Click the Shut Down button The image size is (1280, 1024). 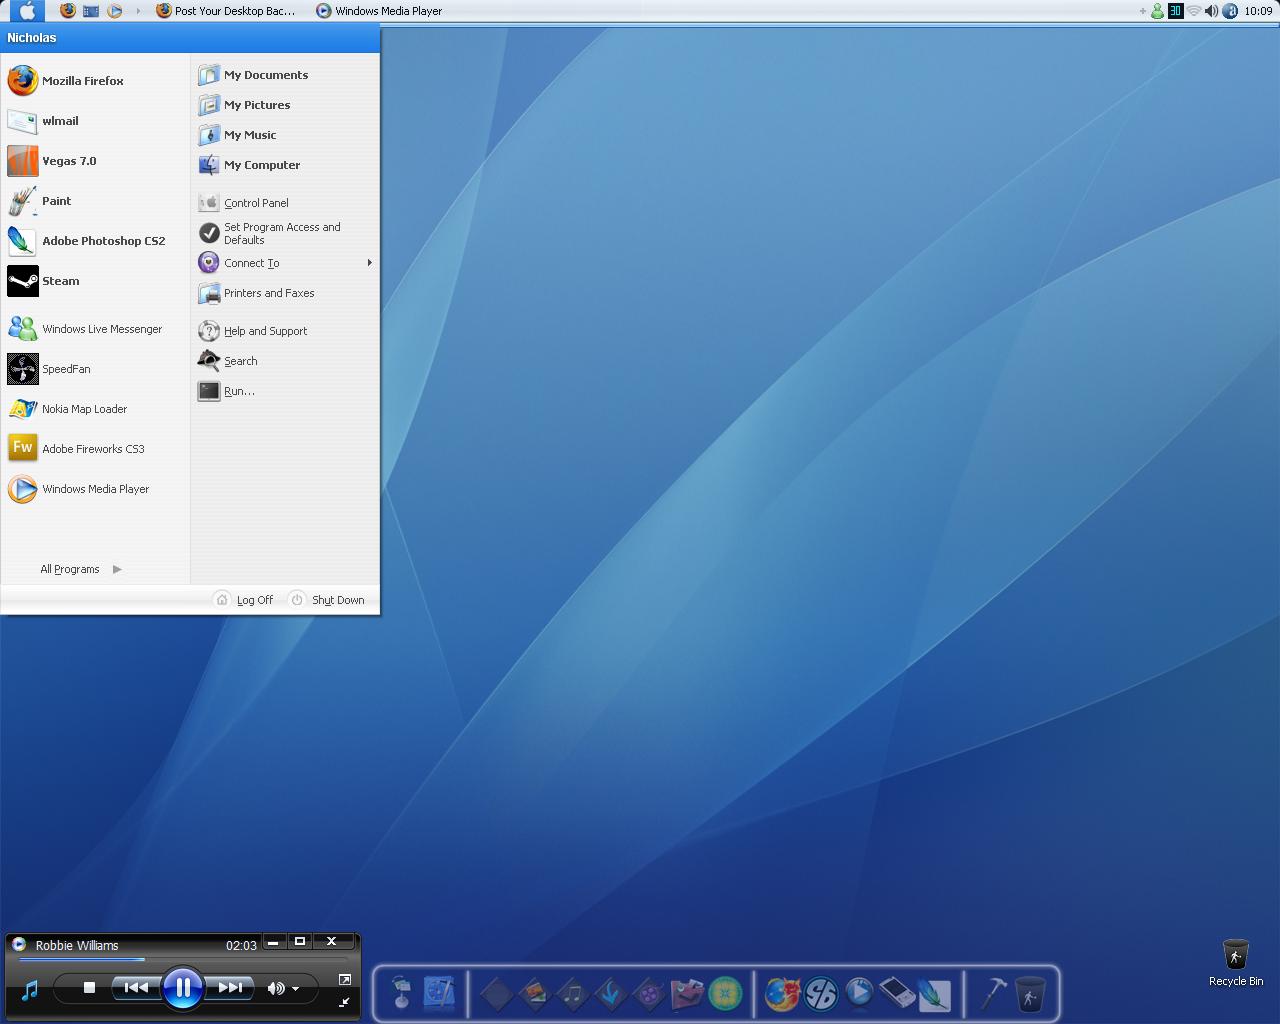point(326,600)
